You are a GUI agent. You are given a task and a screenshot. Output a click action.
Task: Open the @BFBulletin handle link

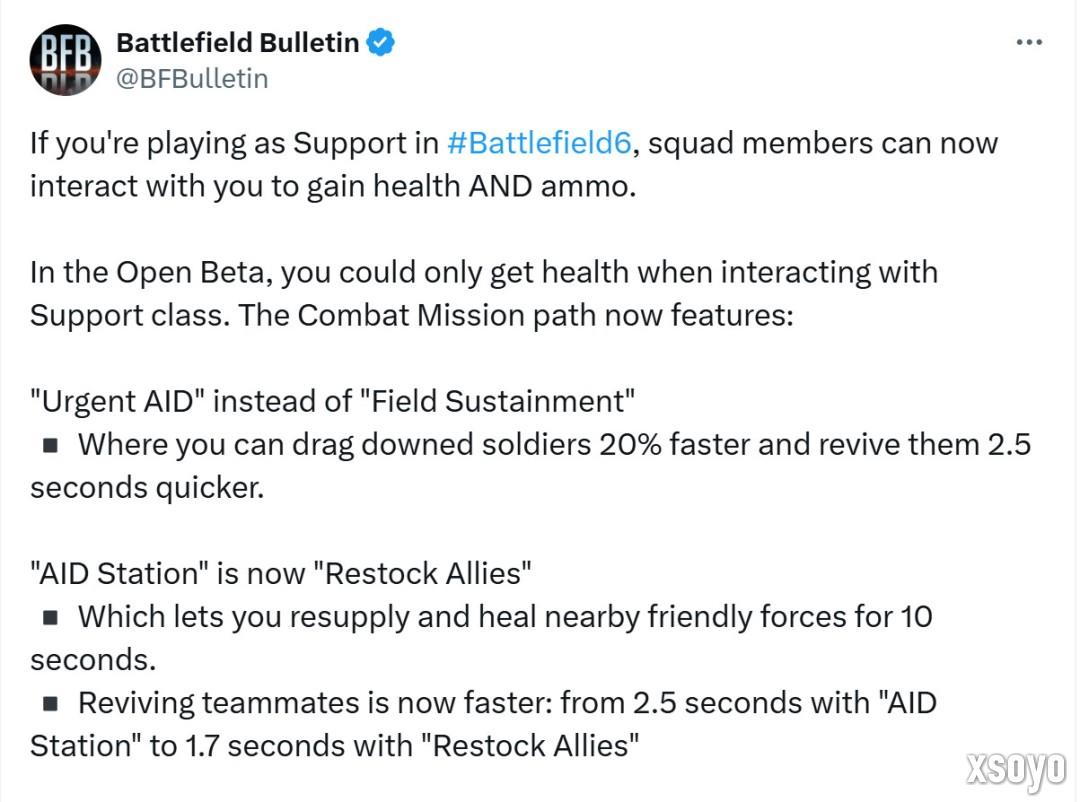pos(193,78)
